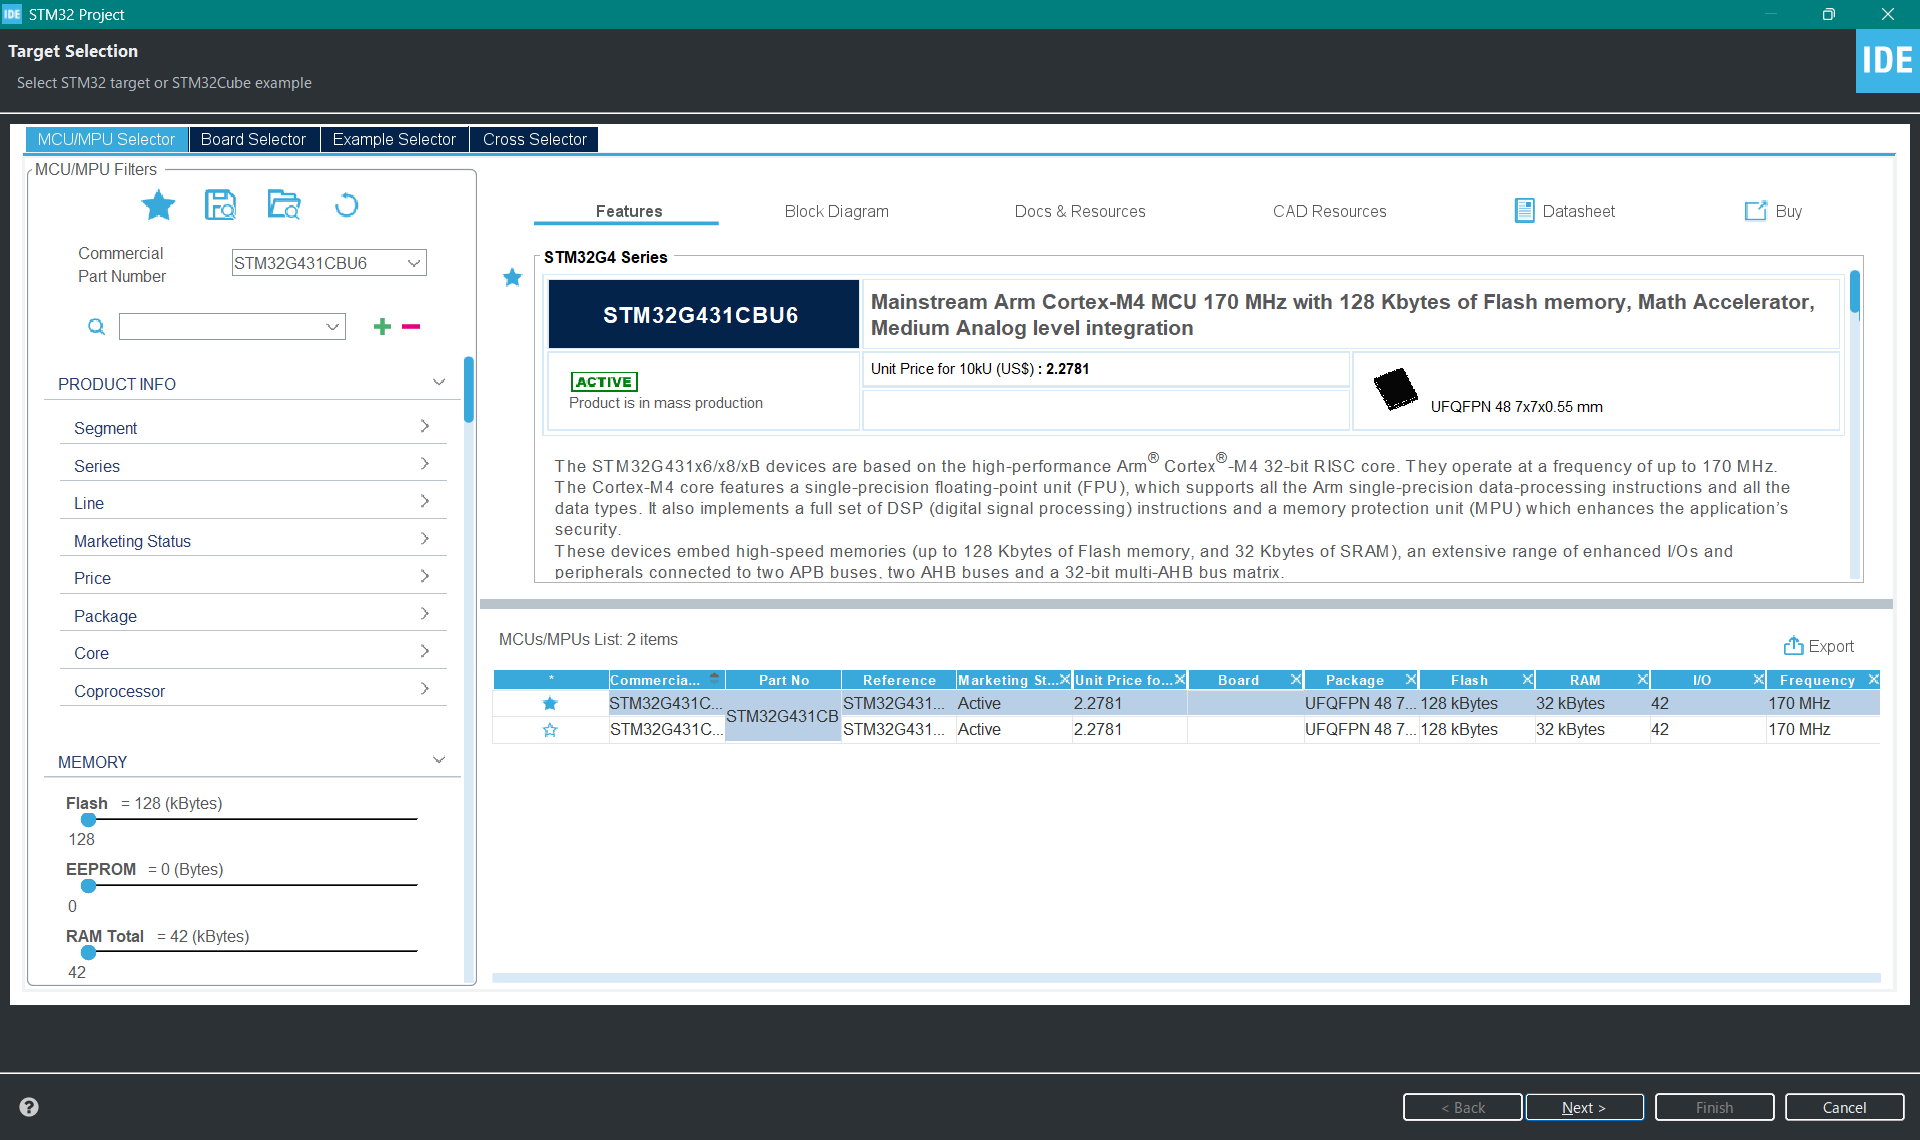Click the search filter input field
This screenshot has height=1140, width=1920.
[x=222, y=327]
